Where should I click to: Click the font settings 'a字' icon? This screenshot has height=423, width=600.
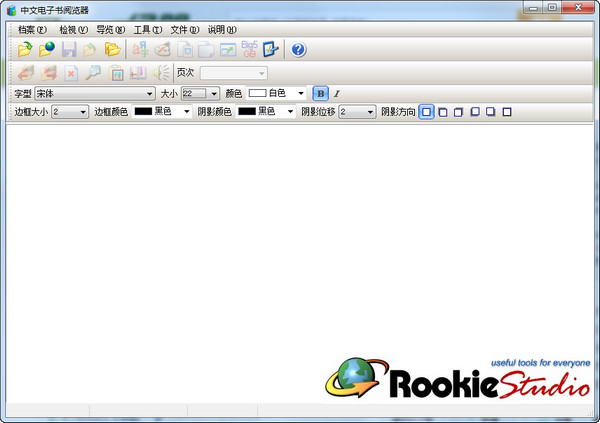click(x=140, y=49)
